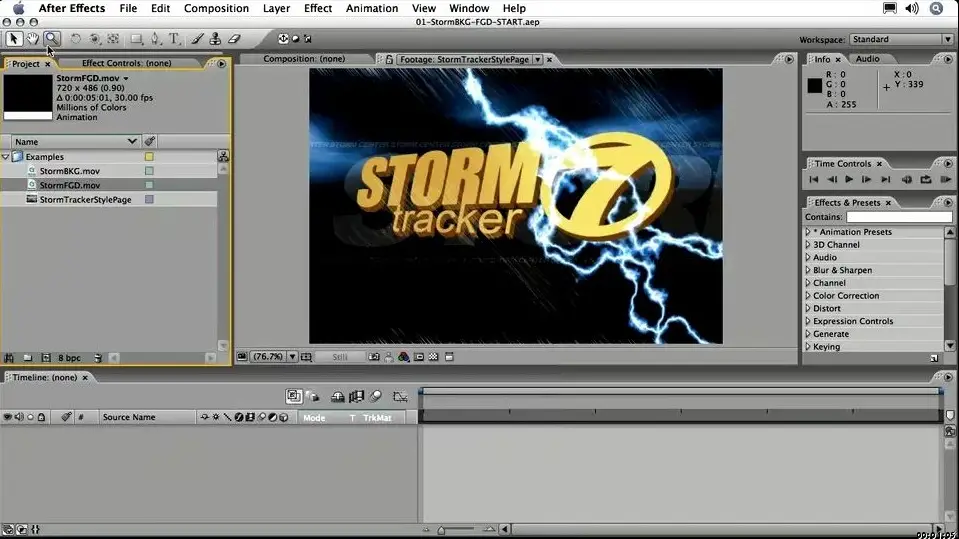Open Title/Action Safe grid options icon
Viewport: 959px width, 539px height.
pos(306,357)
